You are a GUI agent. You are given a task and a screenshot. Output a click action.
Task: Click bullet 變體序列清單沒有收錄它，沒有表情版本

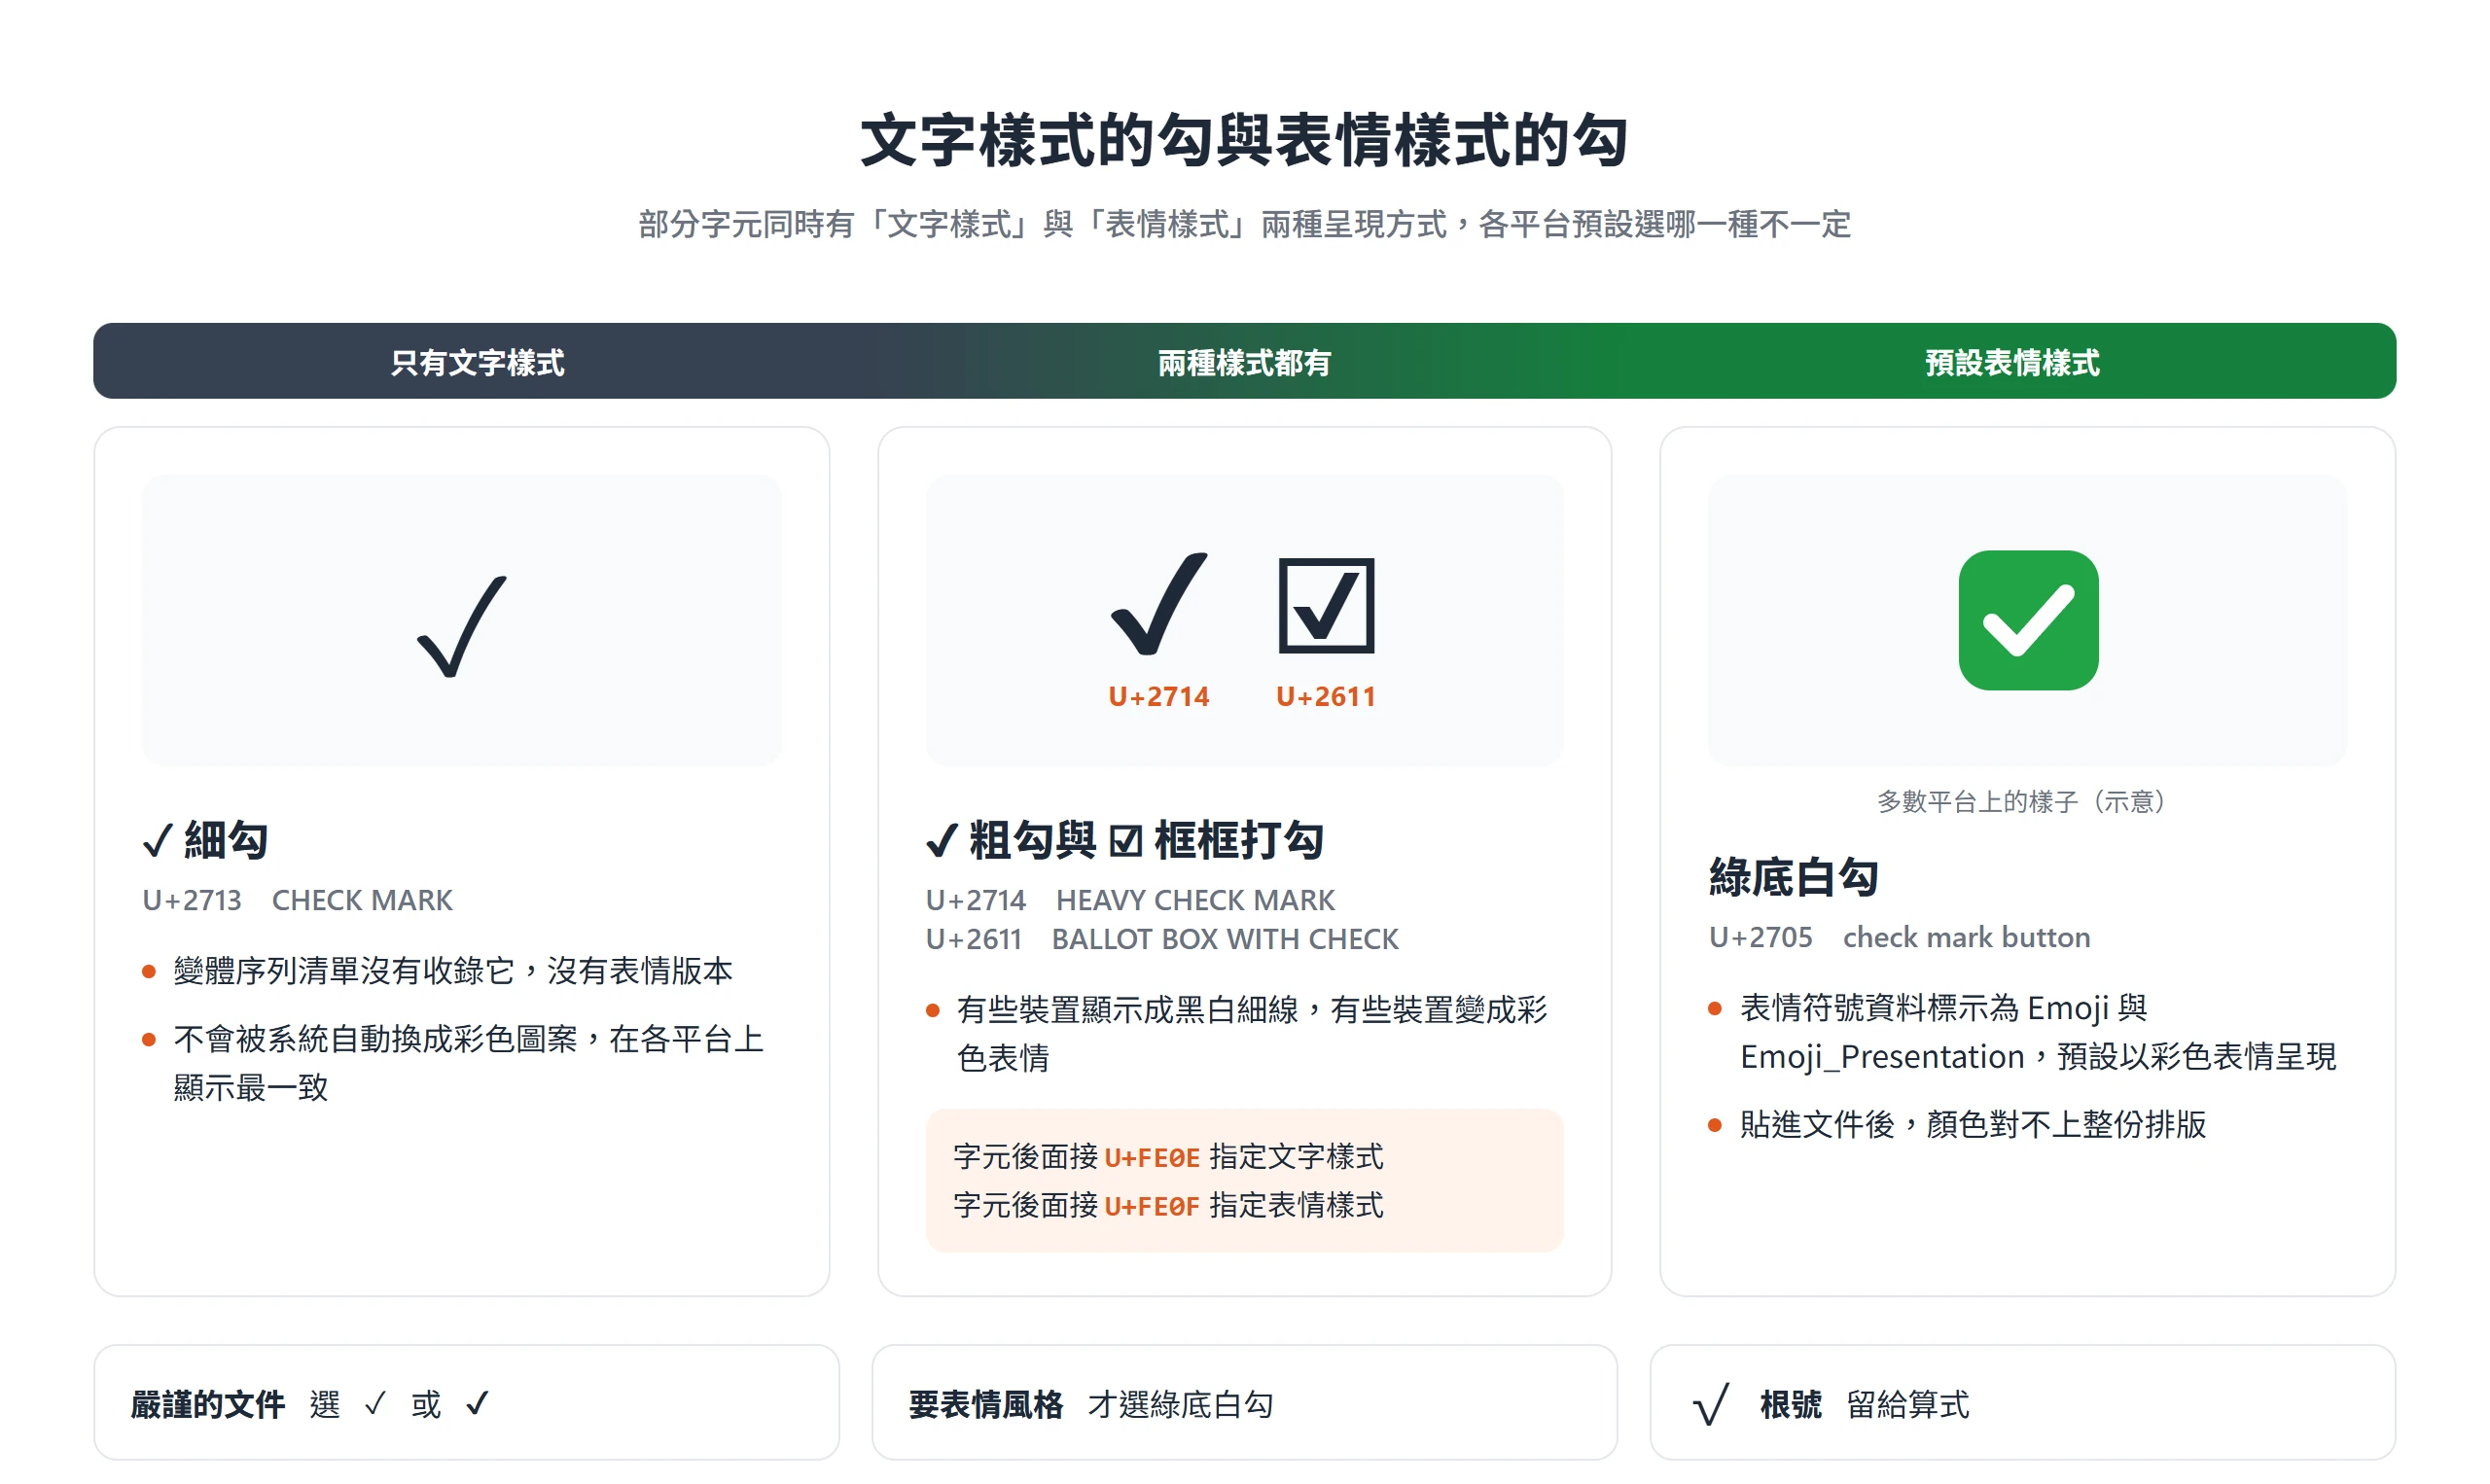click(453, 970)
